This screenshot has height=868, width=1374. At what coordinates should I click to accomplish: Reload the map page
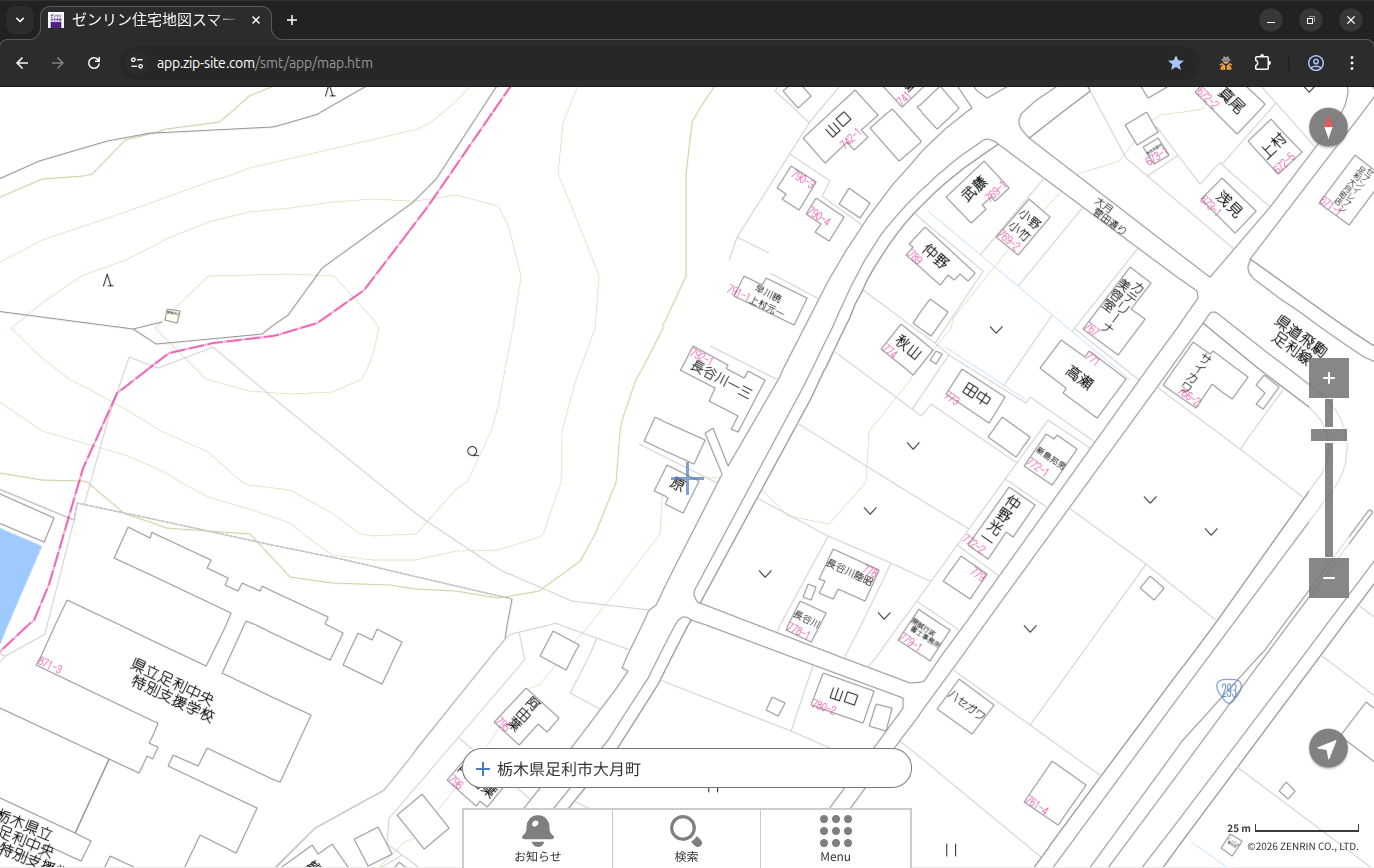(94, 63)
